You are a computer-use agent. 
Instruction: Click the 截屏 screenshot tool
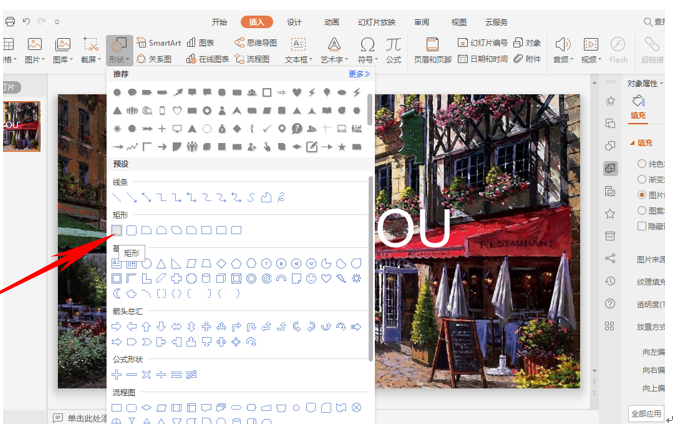pyautogui.click(x=91, y=50)
